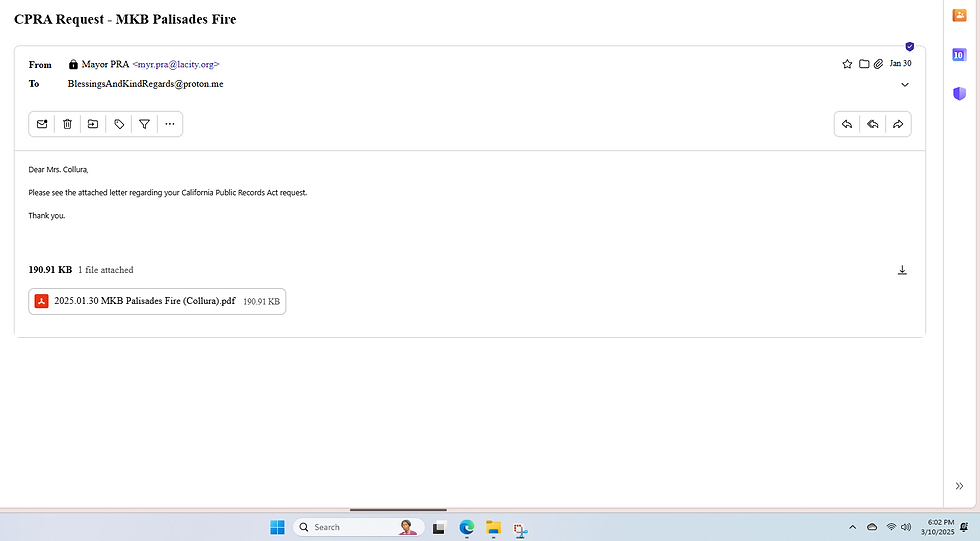Open volume speaker control
This screenshot has width=980, height=541.
pos(906,527)
